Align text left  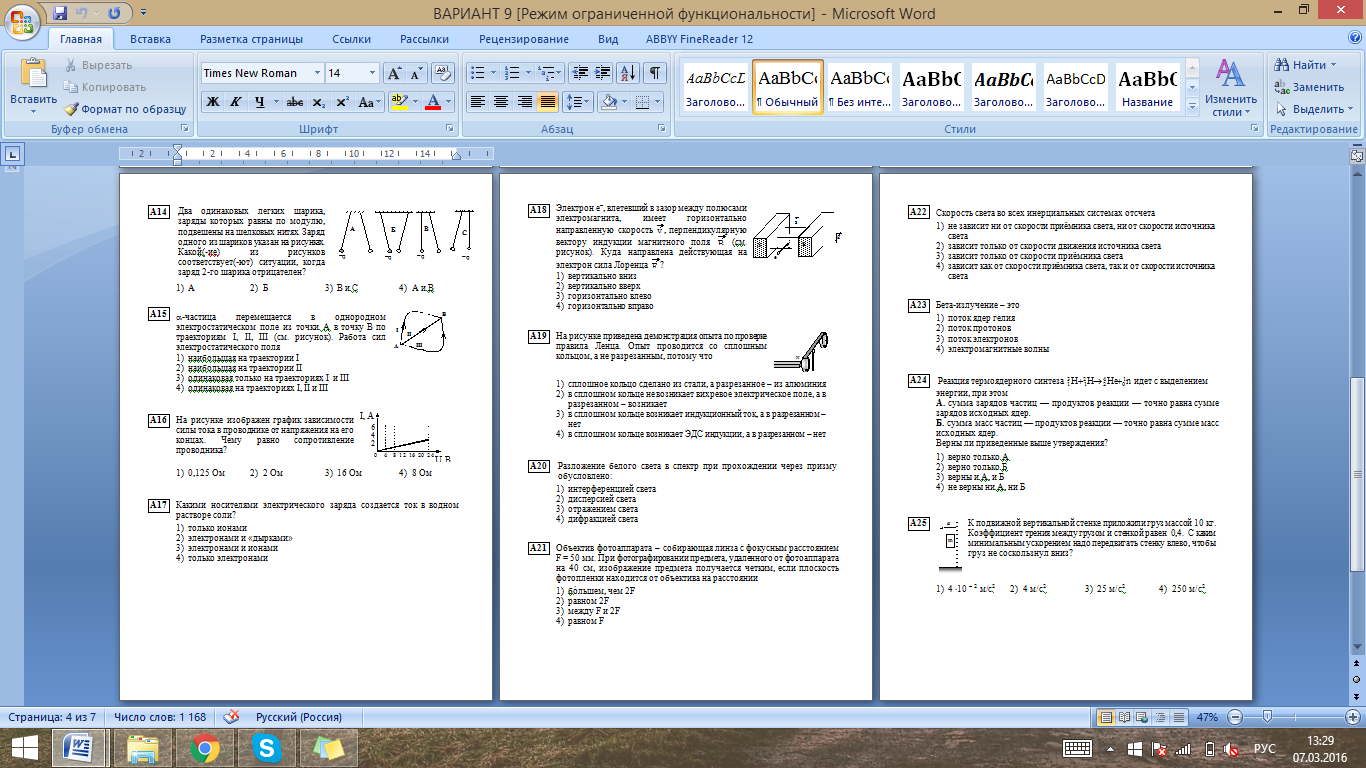[478, 102]
